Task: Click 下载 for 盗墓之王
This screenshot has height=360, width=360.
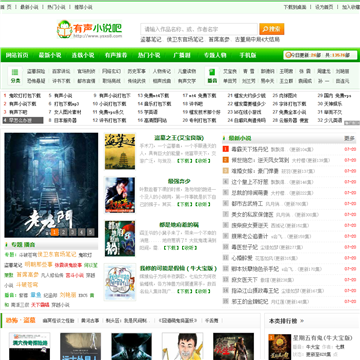Action: (x=184, y=161)
